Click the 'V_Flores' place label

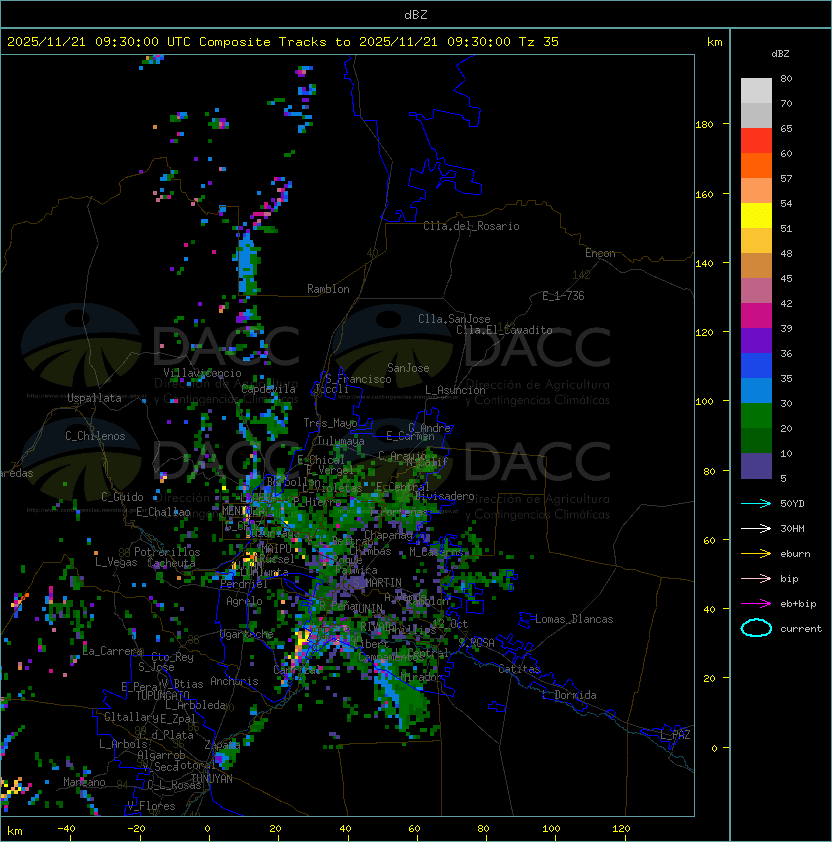tap(151, 807)
